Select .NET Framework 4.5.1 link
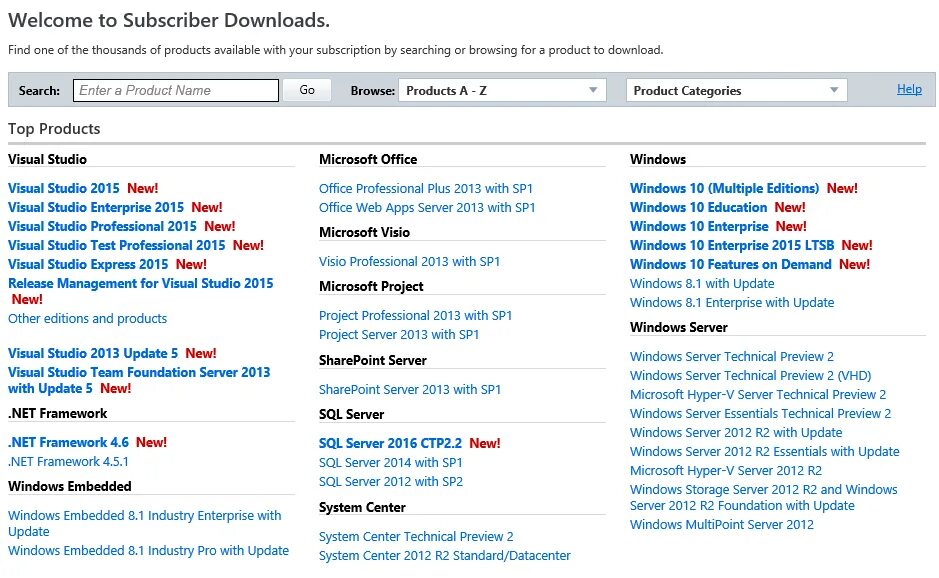The height and width of the screenshot is (578, 939). click(x=68, y=462)
